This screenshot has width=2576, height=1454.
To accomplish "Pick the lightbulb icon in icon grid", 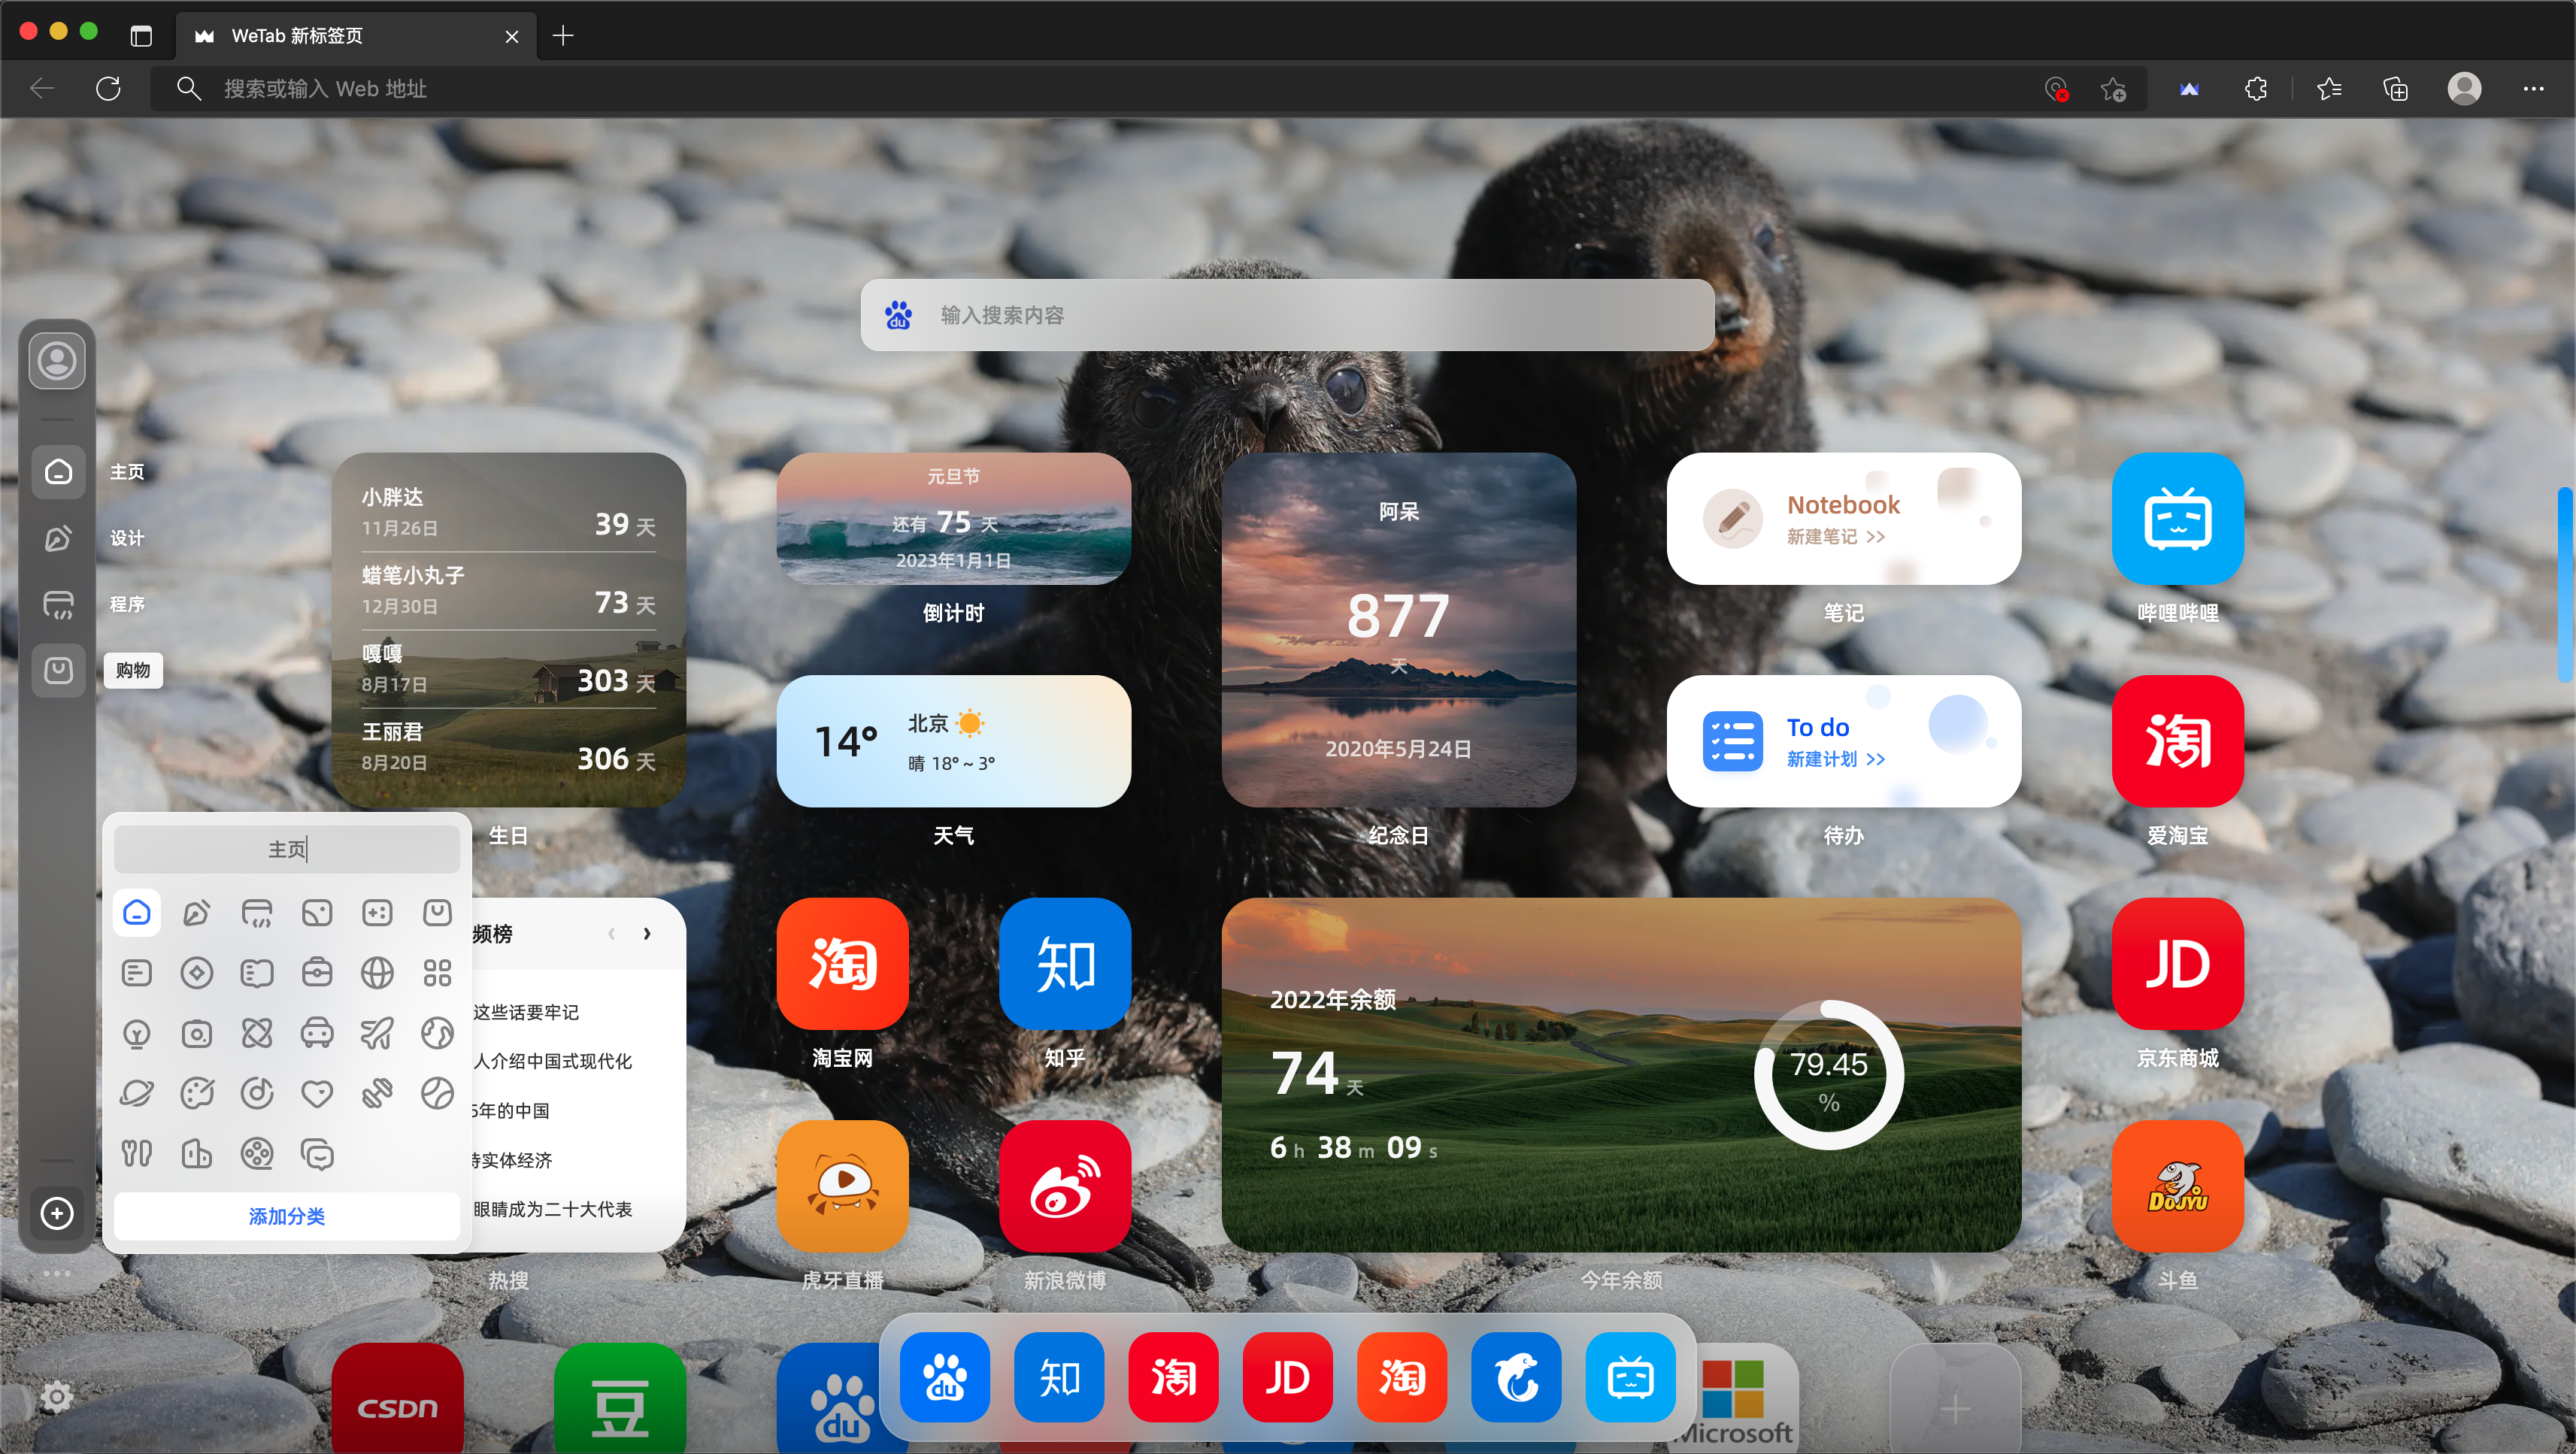I will pos(136,1033).
